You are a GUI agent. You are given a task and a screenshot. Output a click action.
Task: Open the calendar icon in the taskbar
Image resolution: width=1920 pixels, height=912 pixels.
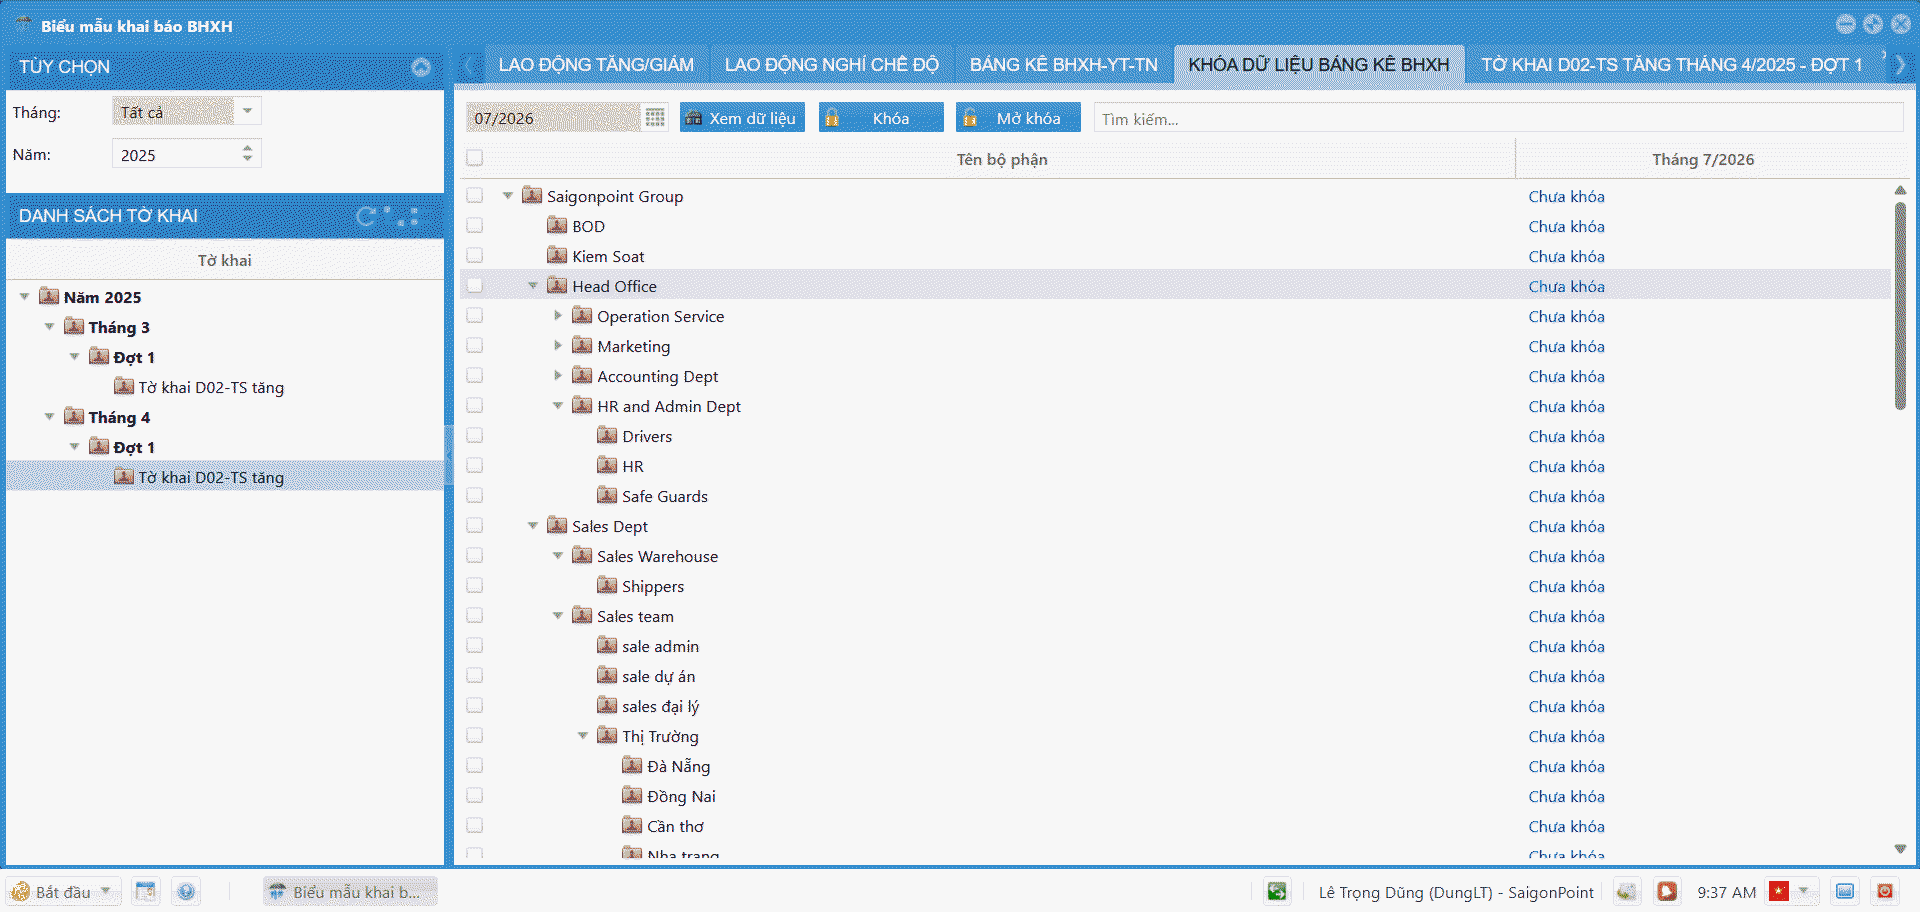point(146,891)
